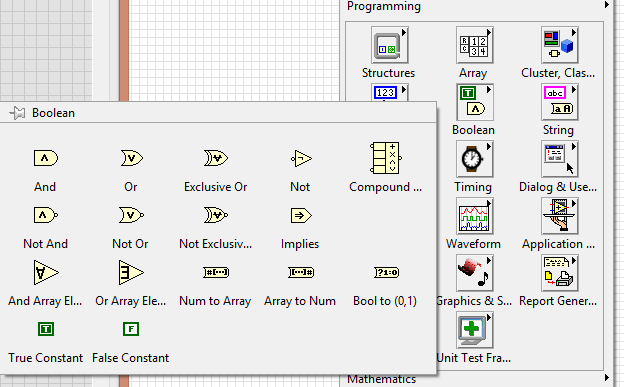Screen dimensions: 624x387
Task: Pick the Not Or gate
Action: click(x=131, y=215)
